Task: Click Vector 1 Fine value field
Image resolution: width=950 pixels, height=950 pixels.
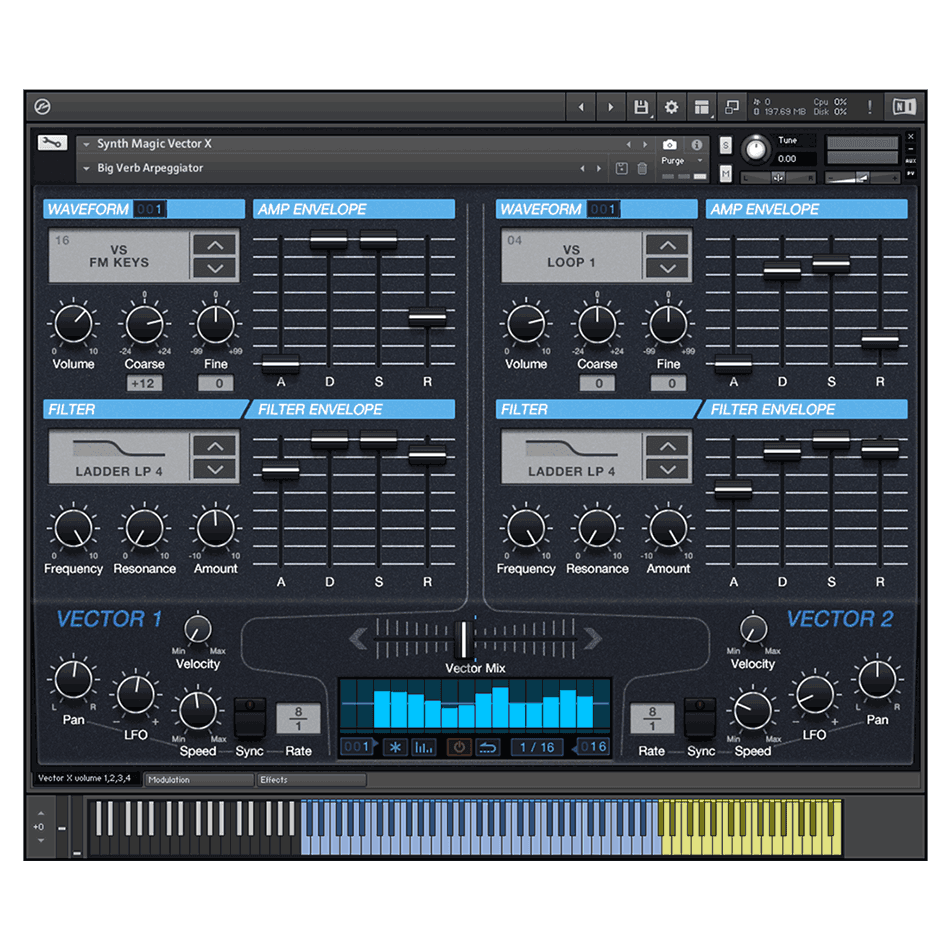Action: tap(215, 383)
